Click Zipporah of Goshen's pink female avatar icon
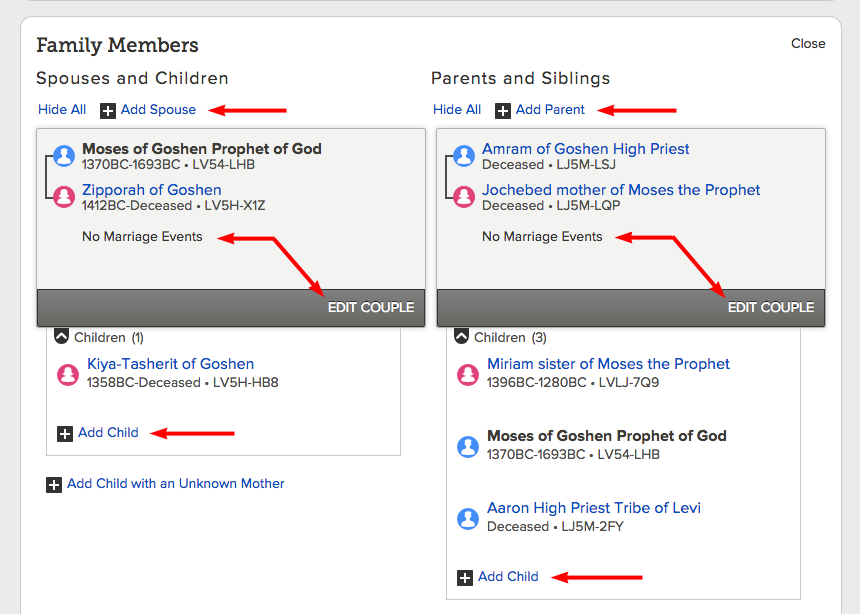This screenshot has width=860, height=614. point(64,196)
